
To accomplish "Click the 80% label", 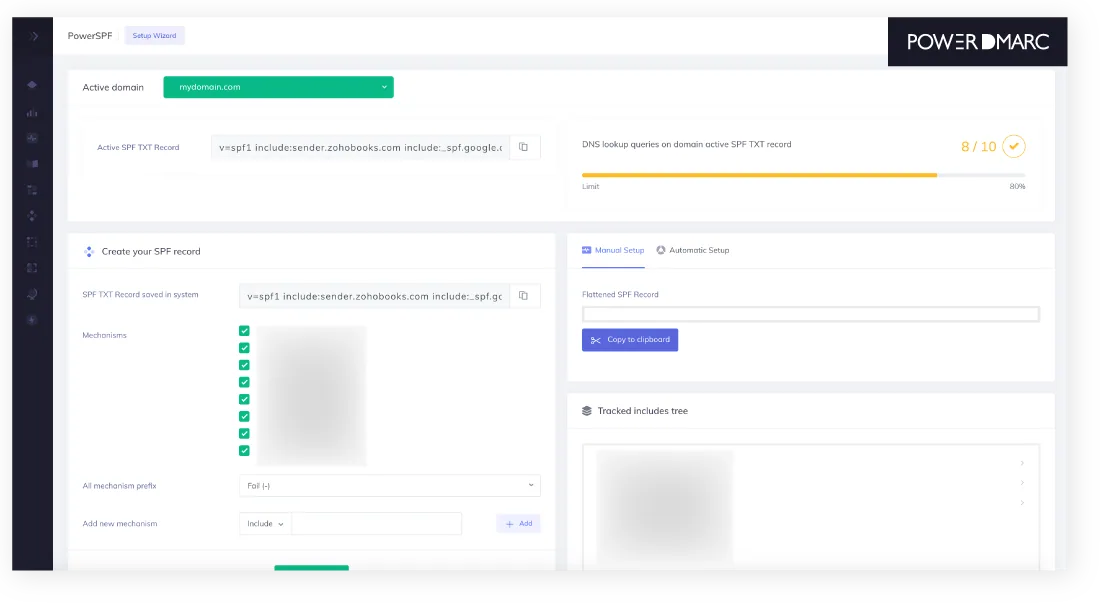I will (1017, 187).
